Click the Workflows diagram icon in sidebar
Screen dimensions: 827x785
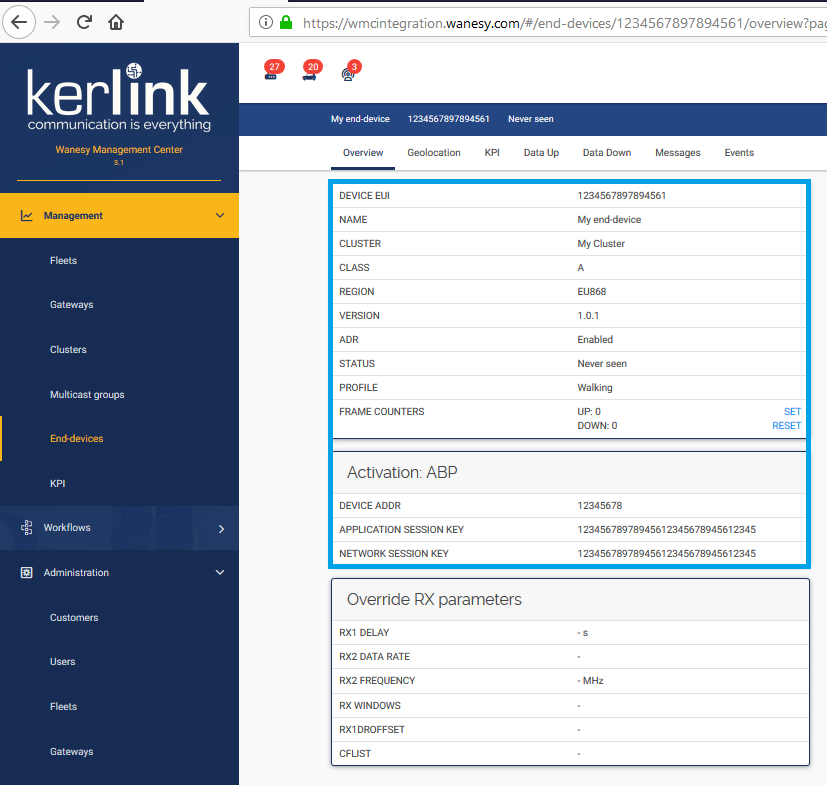tap(27, 528)
